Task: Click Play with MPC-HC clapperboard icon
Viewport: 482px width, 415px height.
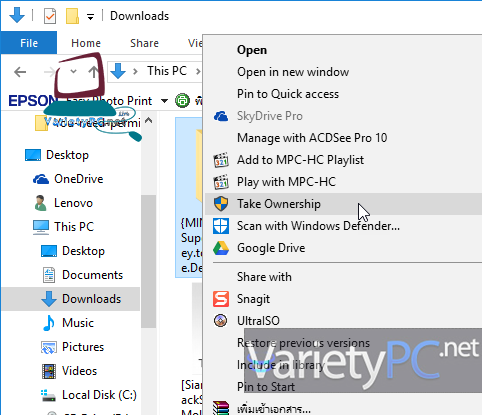Action: click(221, 182)
